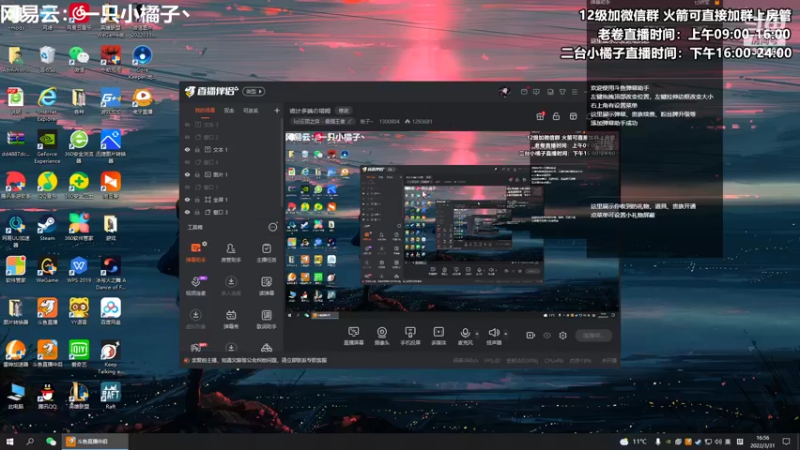800x450 pixels.
Task: Open the Internet Explorer desktop shortcut
Action: 47,104
